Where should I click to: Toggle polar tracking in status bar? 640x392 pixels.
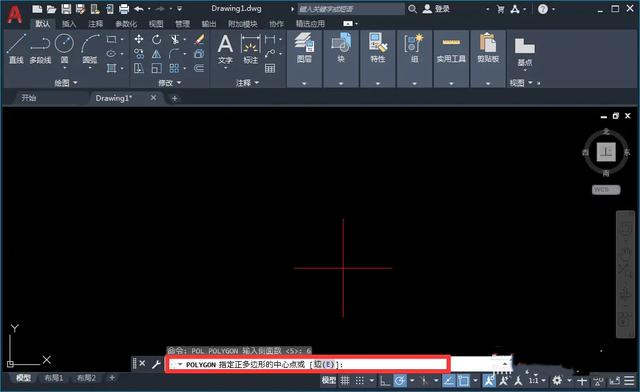pyautogui.click(x=400, y=381)
